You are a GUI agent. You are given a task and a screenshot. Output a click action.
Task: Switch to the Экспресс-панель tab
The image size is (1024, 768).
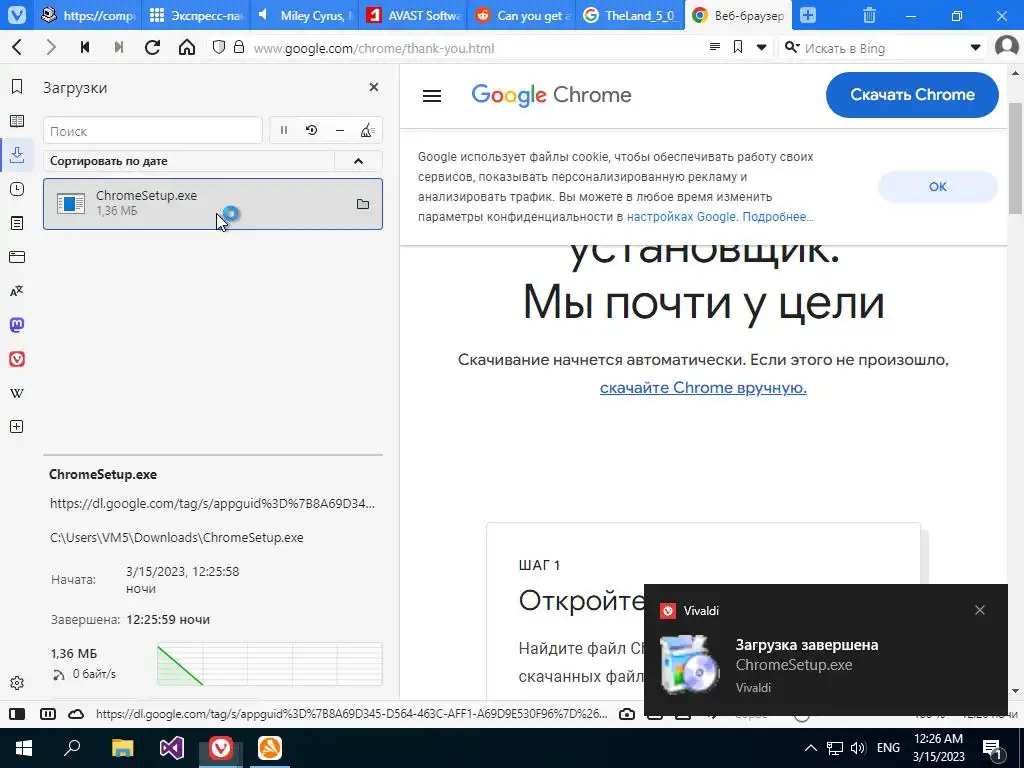[195, 15]
